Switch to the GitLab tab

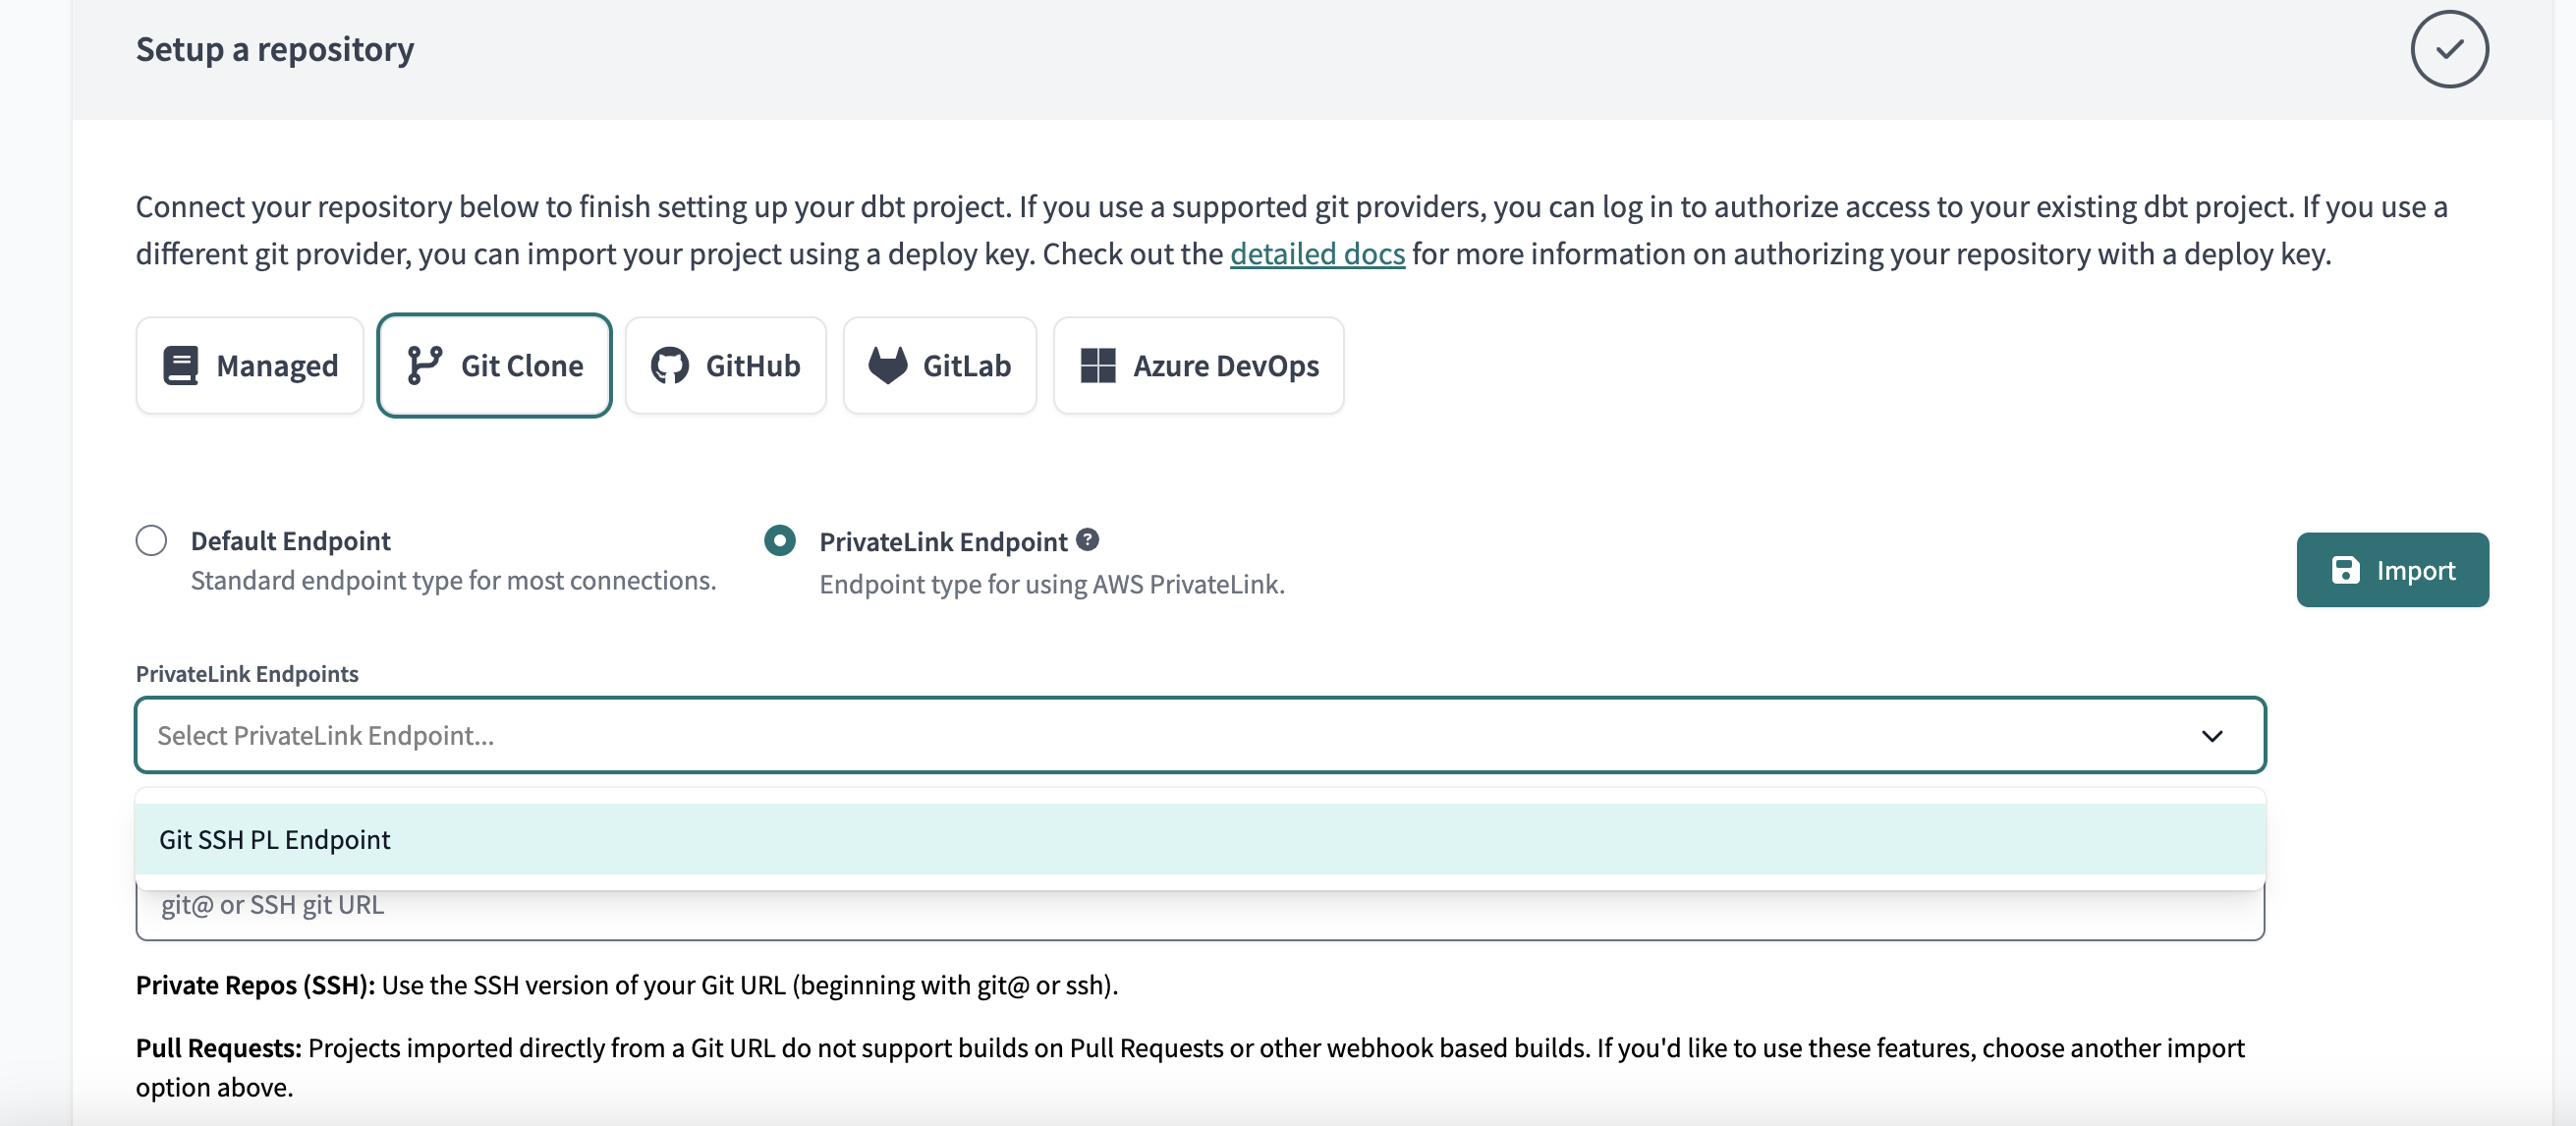pos(940,365)
